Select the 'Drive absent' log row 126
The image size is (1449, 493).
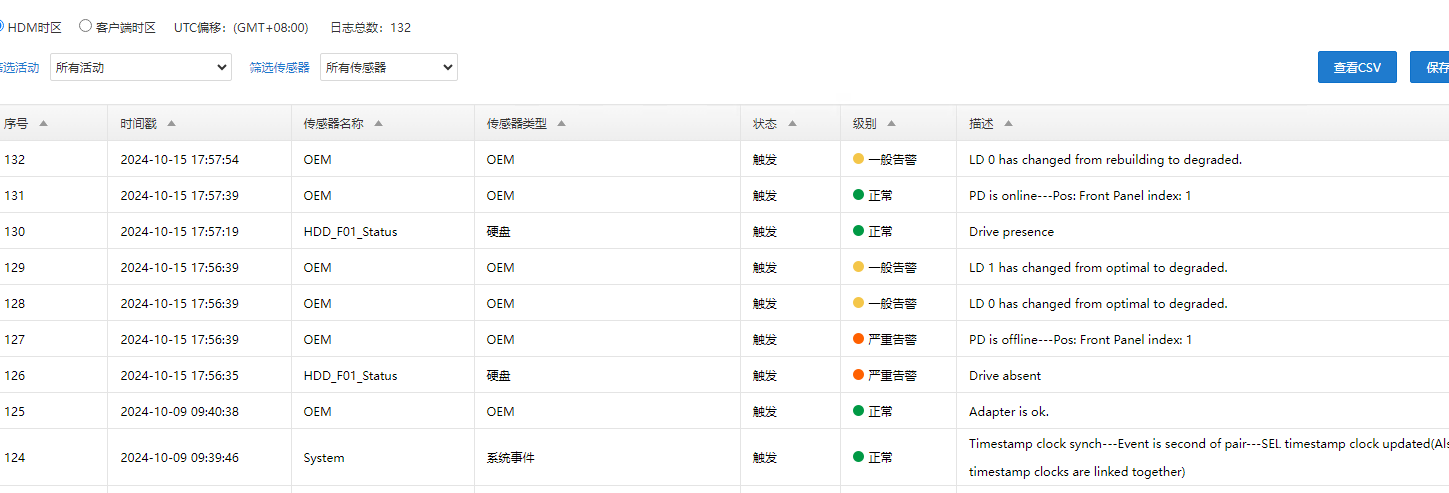coord(1005,376)
